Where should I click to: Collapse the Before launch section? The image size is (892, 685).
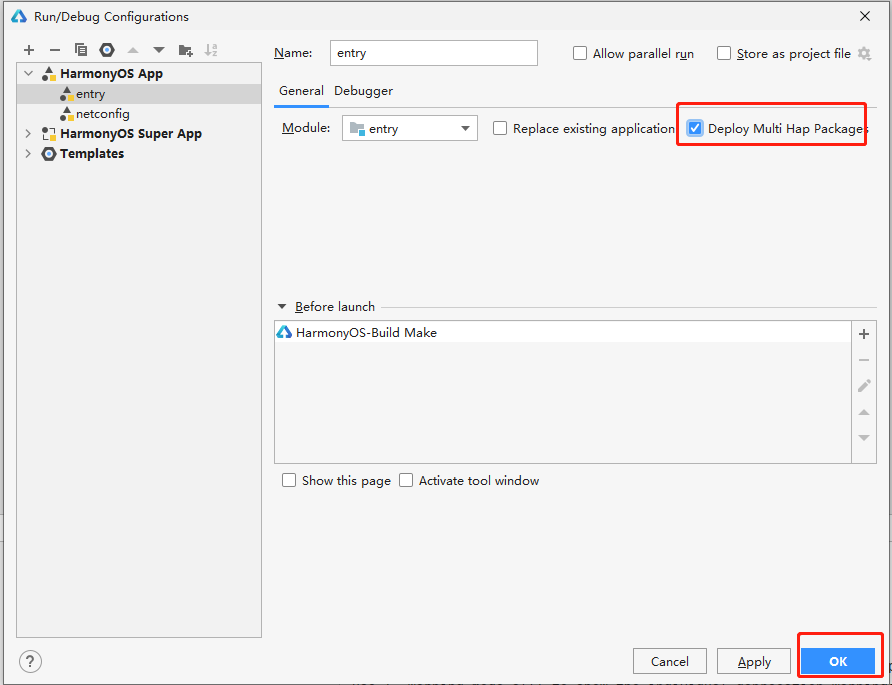pos(282,307)
